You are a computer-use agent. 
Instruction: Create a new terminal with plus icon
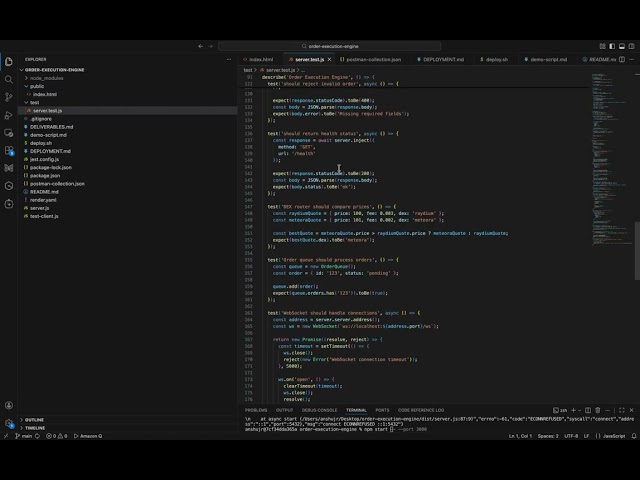tap(573, 410)
